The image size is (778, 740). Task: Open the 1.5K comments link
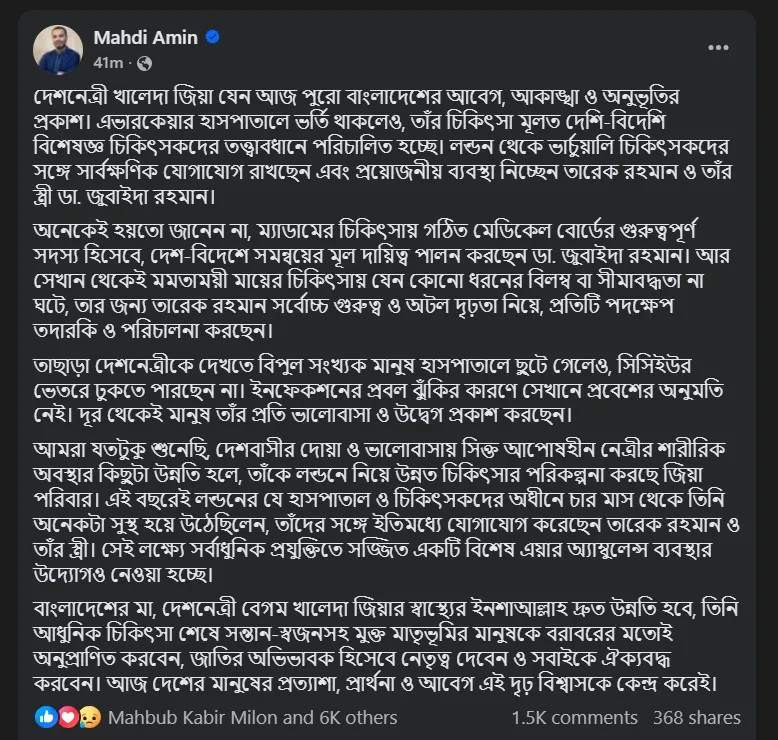(x=573, y=717)
